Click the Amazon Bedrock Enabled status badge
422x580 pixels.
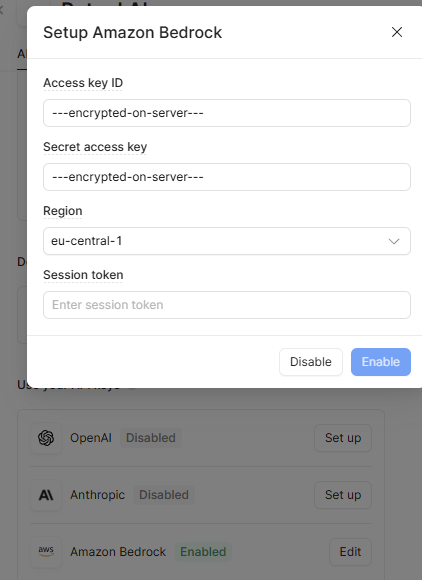[203, 552]
